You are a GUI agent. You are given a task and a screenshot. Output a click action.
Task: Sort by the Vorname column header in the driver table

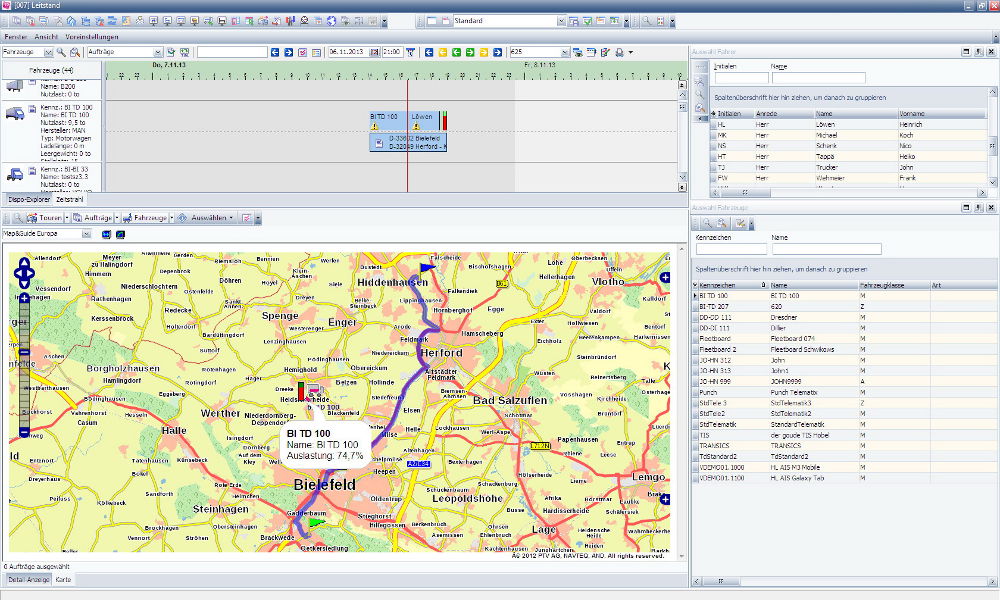coord(941,113)
